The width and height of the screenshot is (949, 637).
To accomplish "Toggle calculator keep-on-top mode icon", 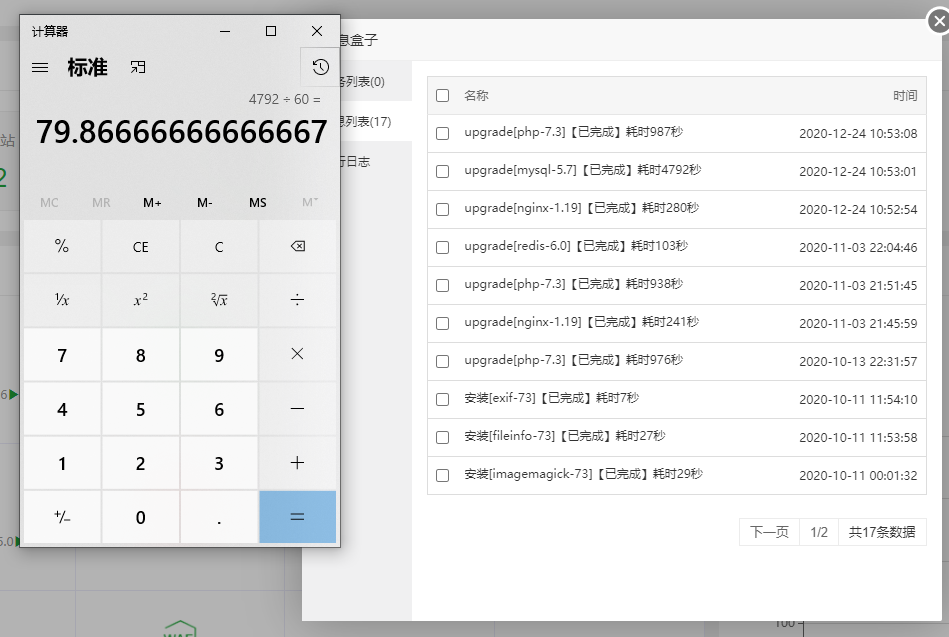I will pos(138,67).
